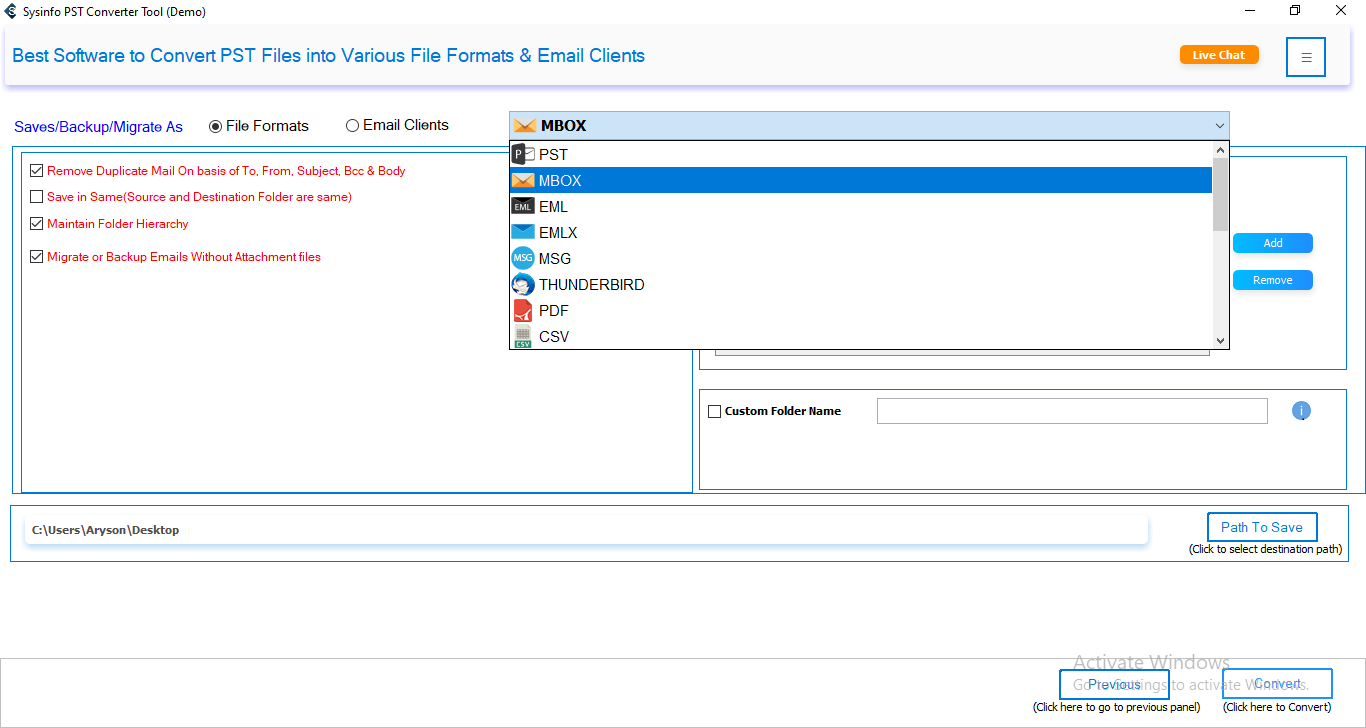Choose the highlighted MBOX list entry
Image resolution: width=1366 pixels, height=728 pixels.
point(861,181)
